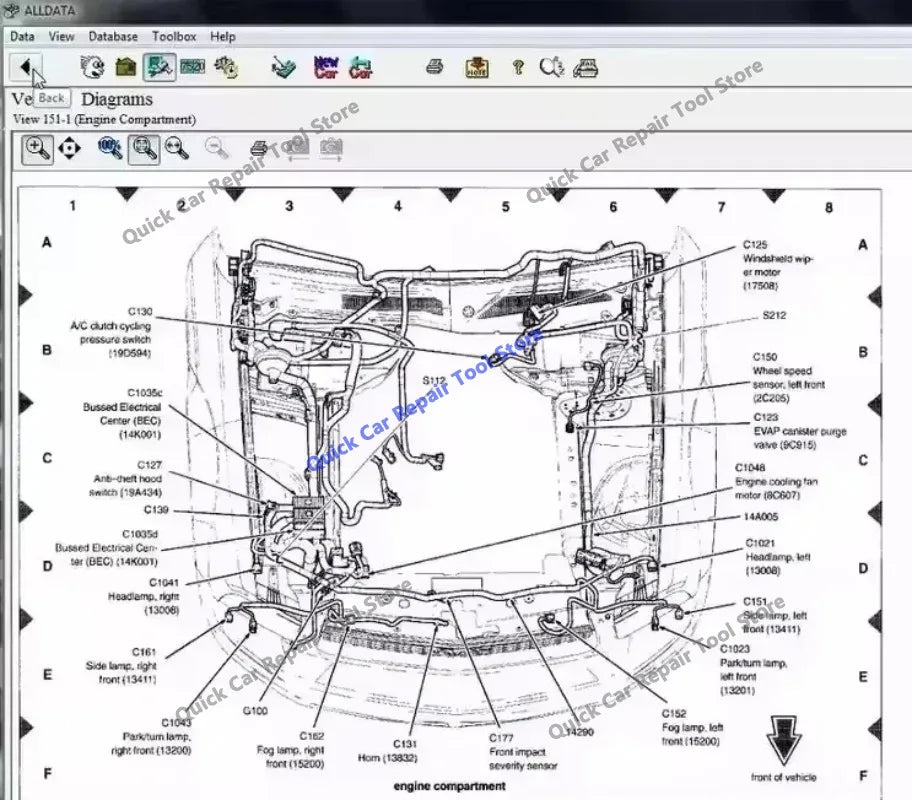
Task: Click the C123 EVAP canister purge valve label
Action: 799,431
